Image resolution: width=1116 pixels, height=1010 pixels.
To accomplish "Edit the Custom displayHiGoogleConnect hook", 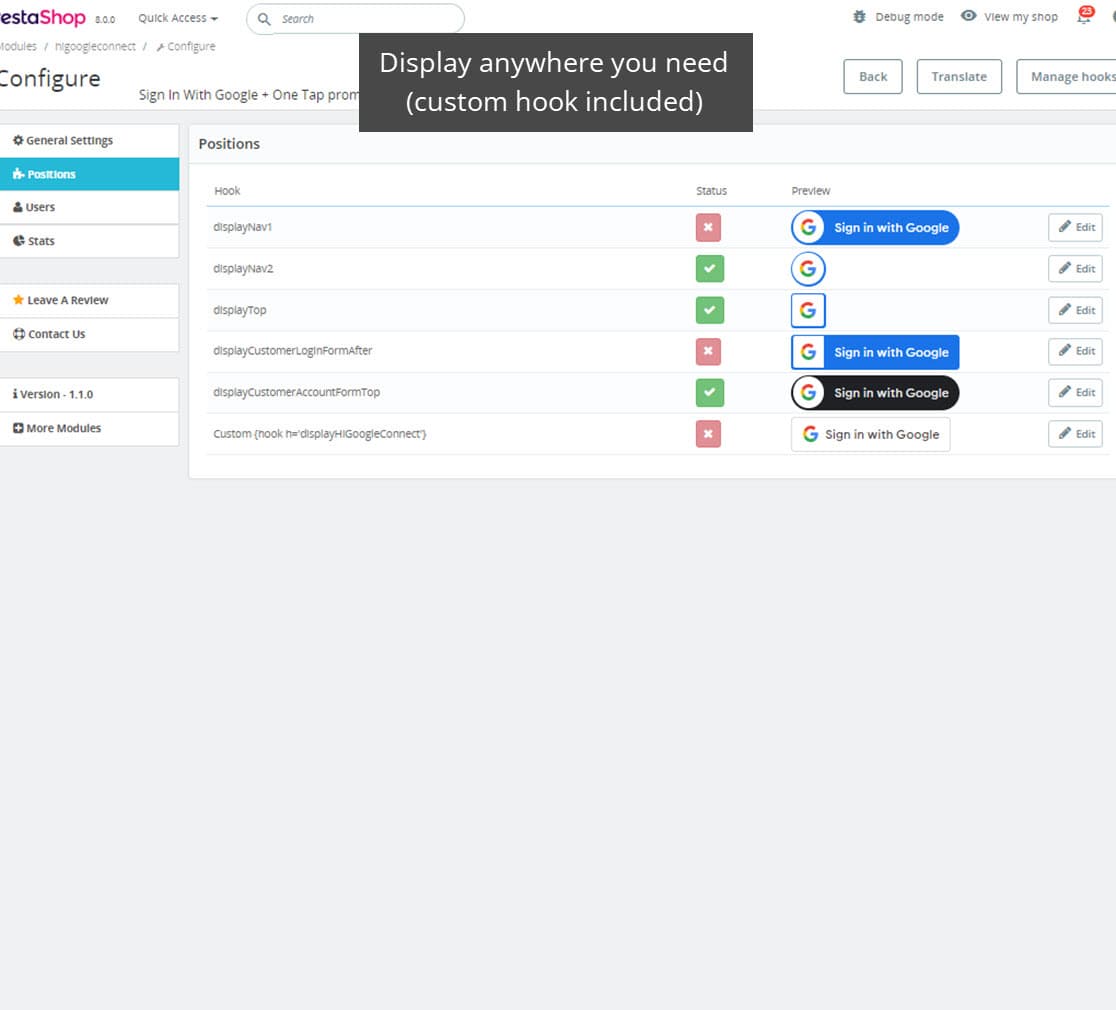I will coord(1075,433).
